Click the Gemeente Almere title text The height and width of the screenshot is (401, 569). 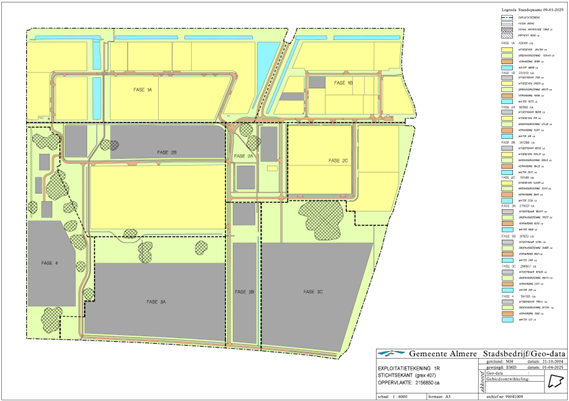tap(443, 353)
